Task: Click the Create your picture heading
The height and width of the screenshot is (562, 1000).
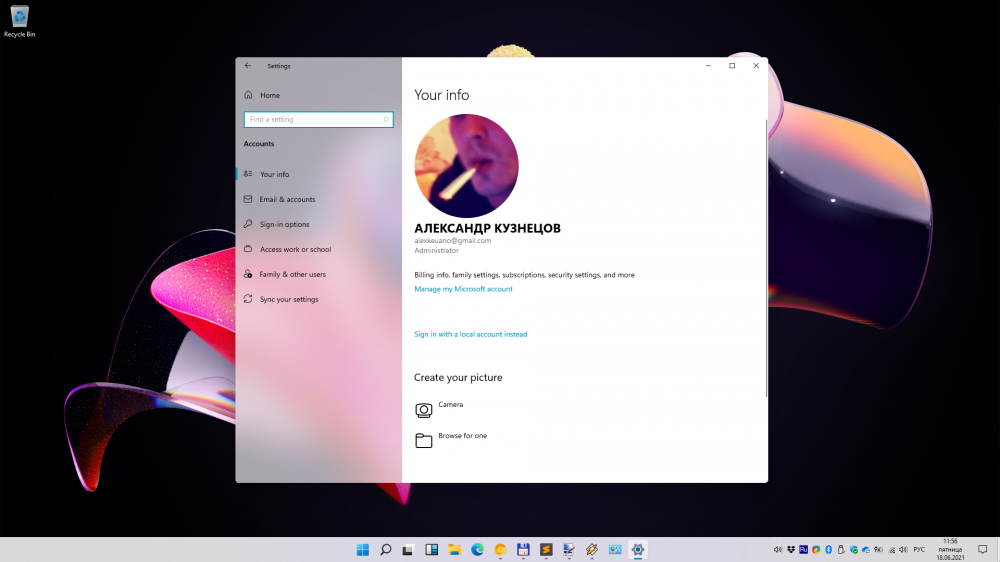Action: (458, 378)
